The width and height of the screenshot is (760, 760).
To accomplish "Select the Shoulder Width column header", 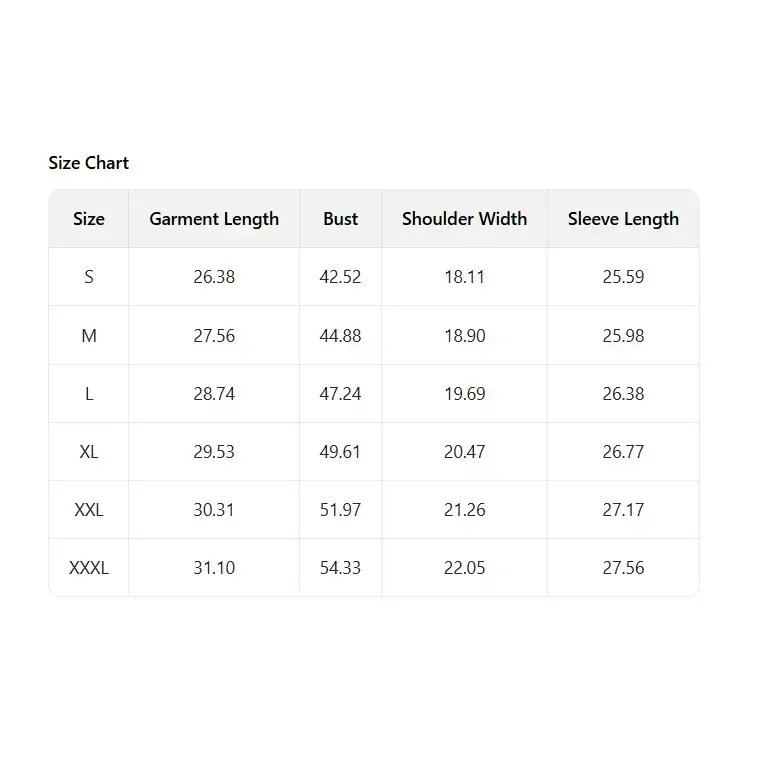I will pos(464,219).
